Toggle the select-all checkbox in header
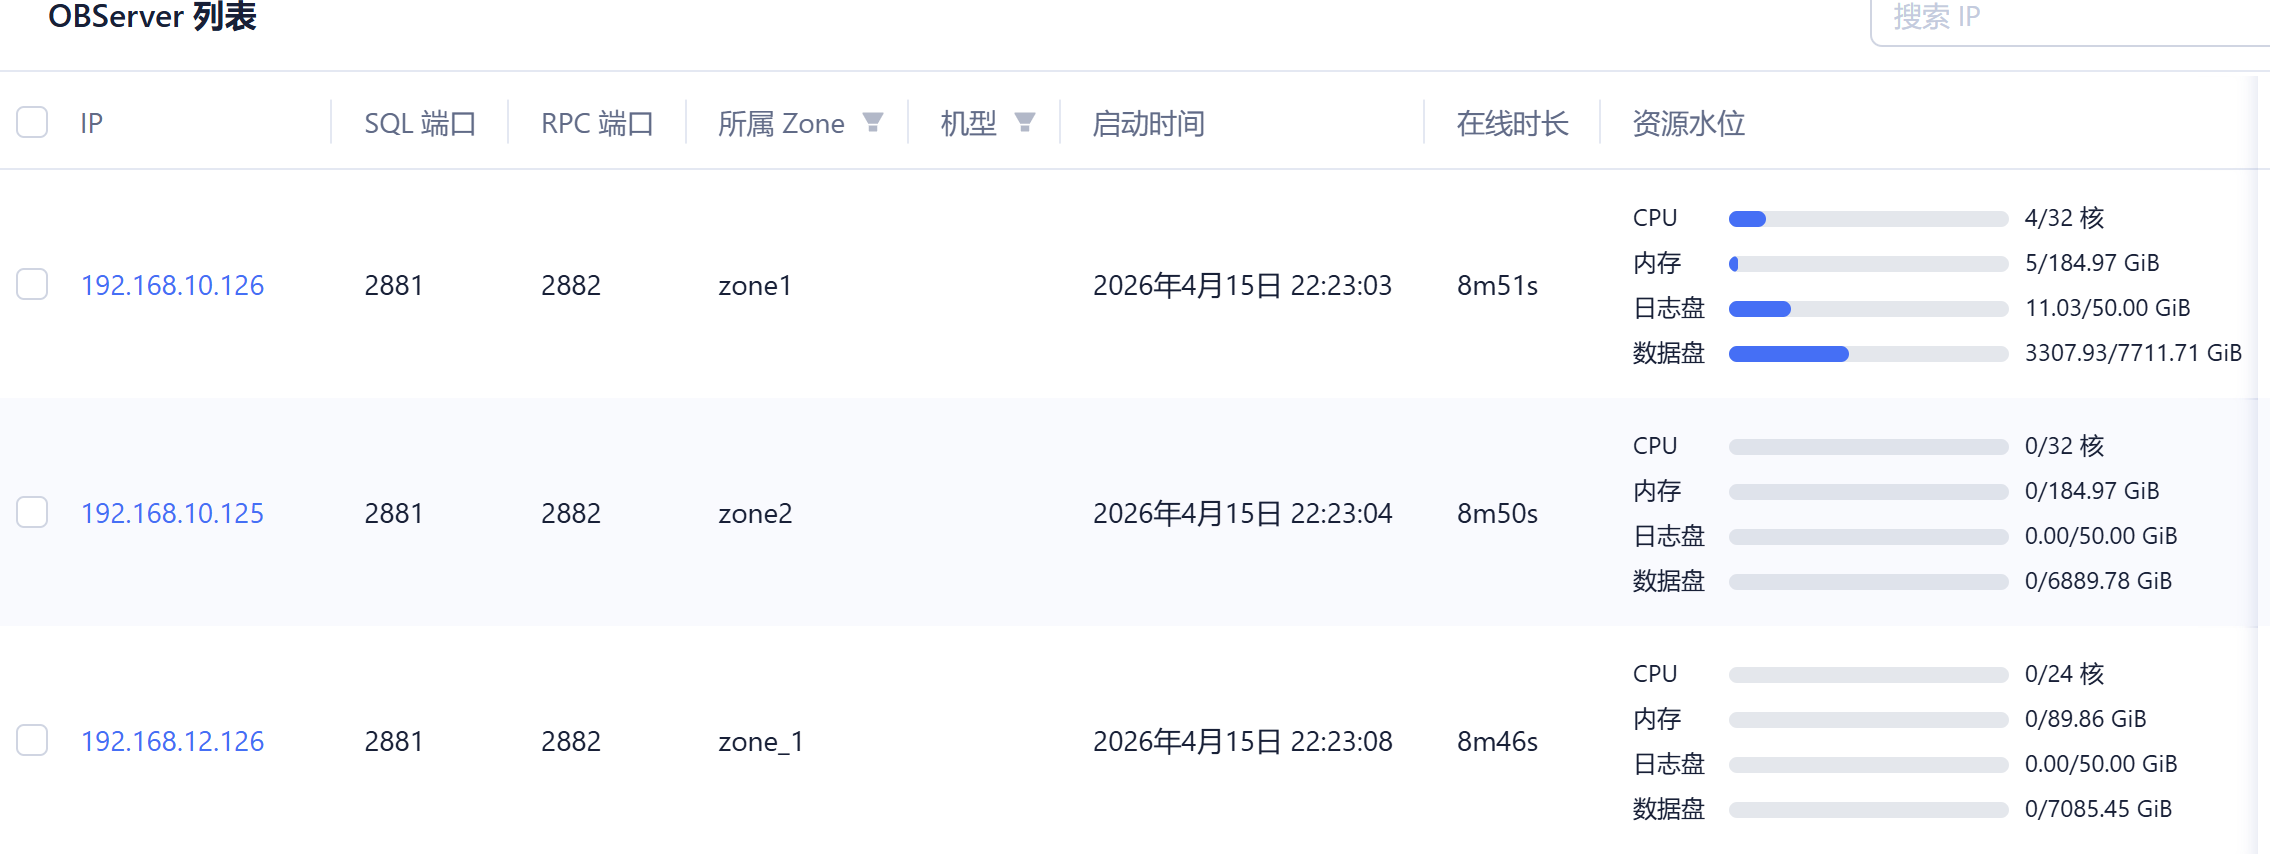Image resolution: width=2270 pixels, height=856 pixels. pos(32,123)
